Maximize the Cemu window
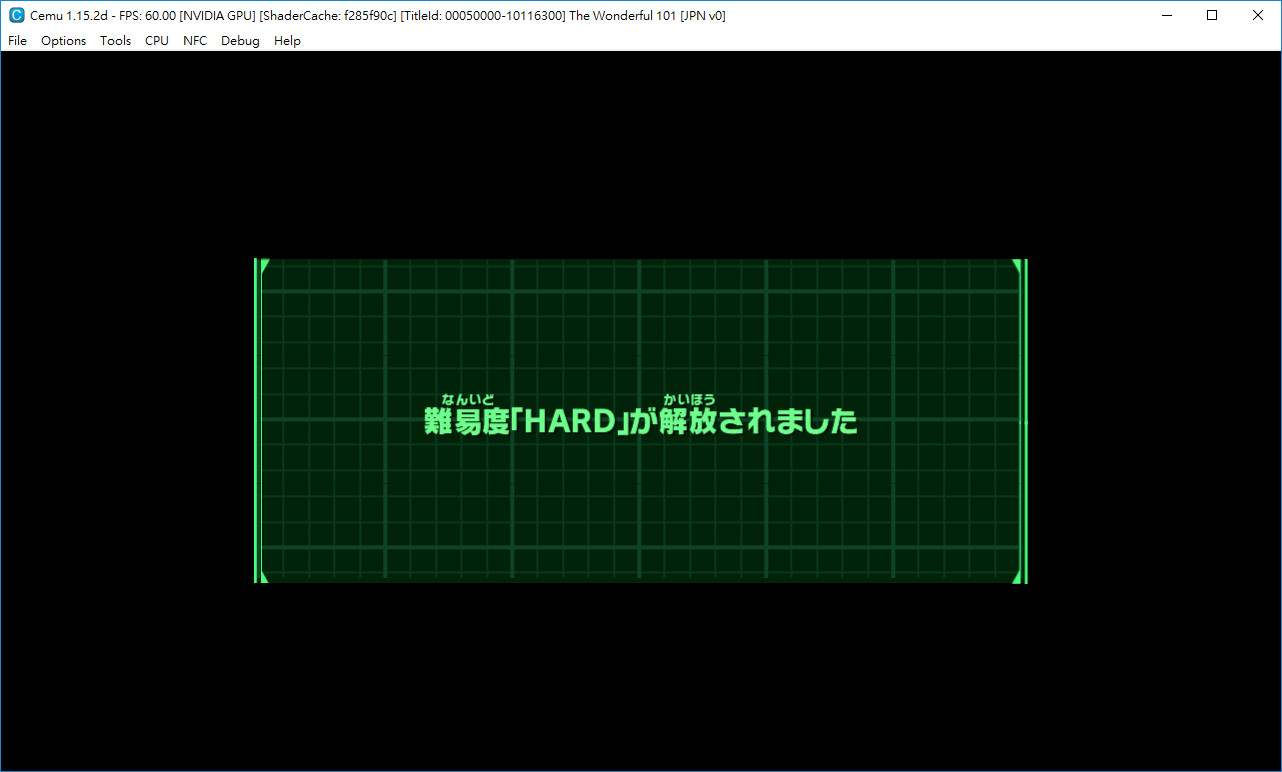The image size is (1282, 772). tap(1212, 15)
